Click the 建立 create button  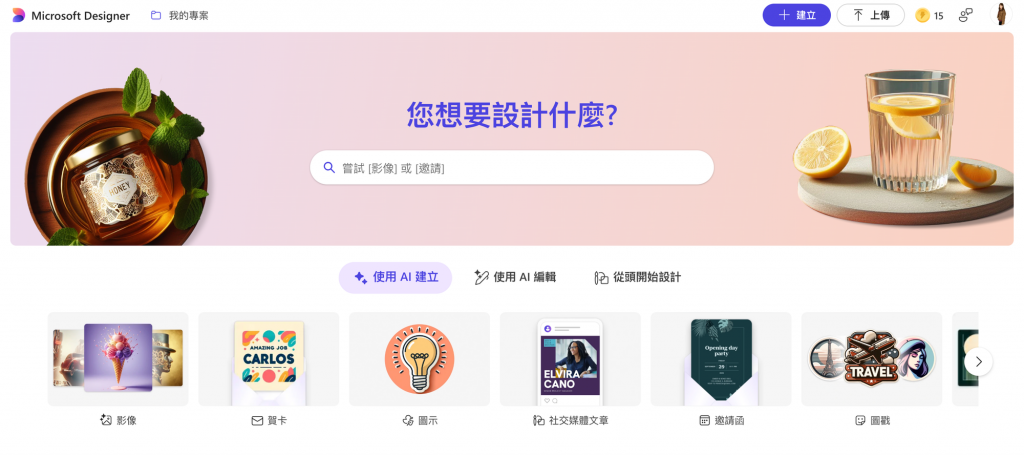[797, 15]
